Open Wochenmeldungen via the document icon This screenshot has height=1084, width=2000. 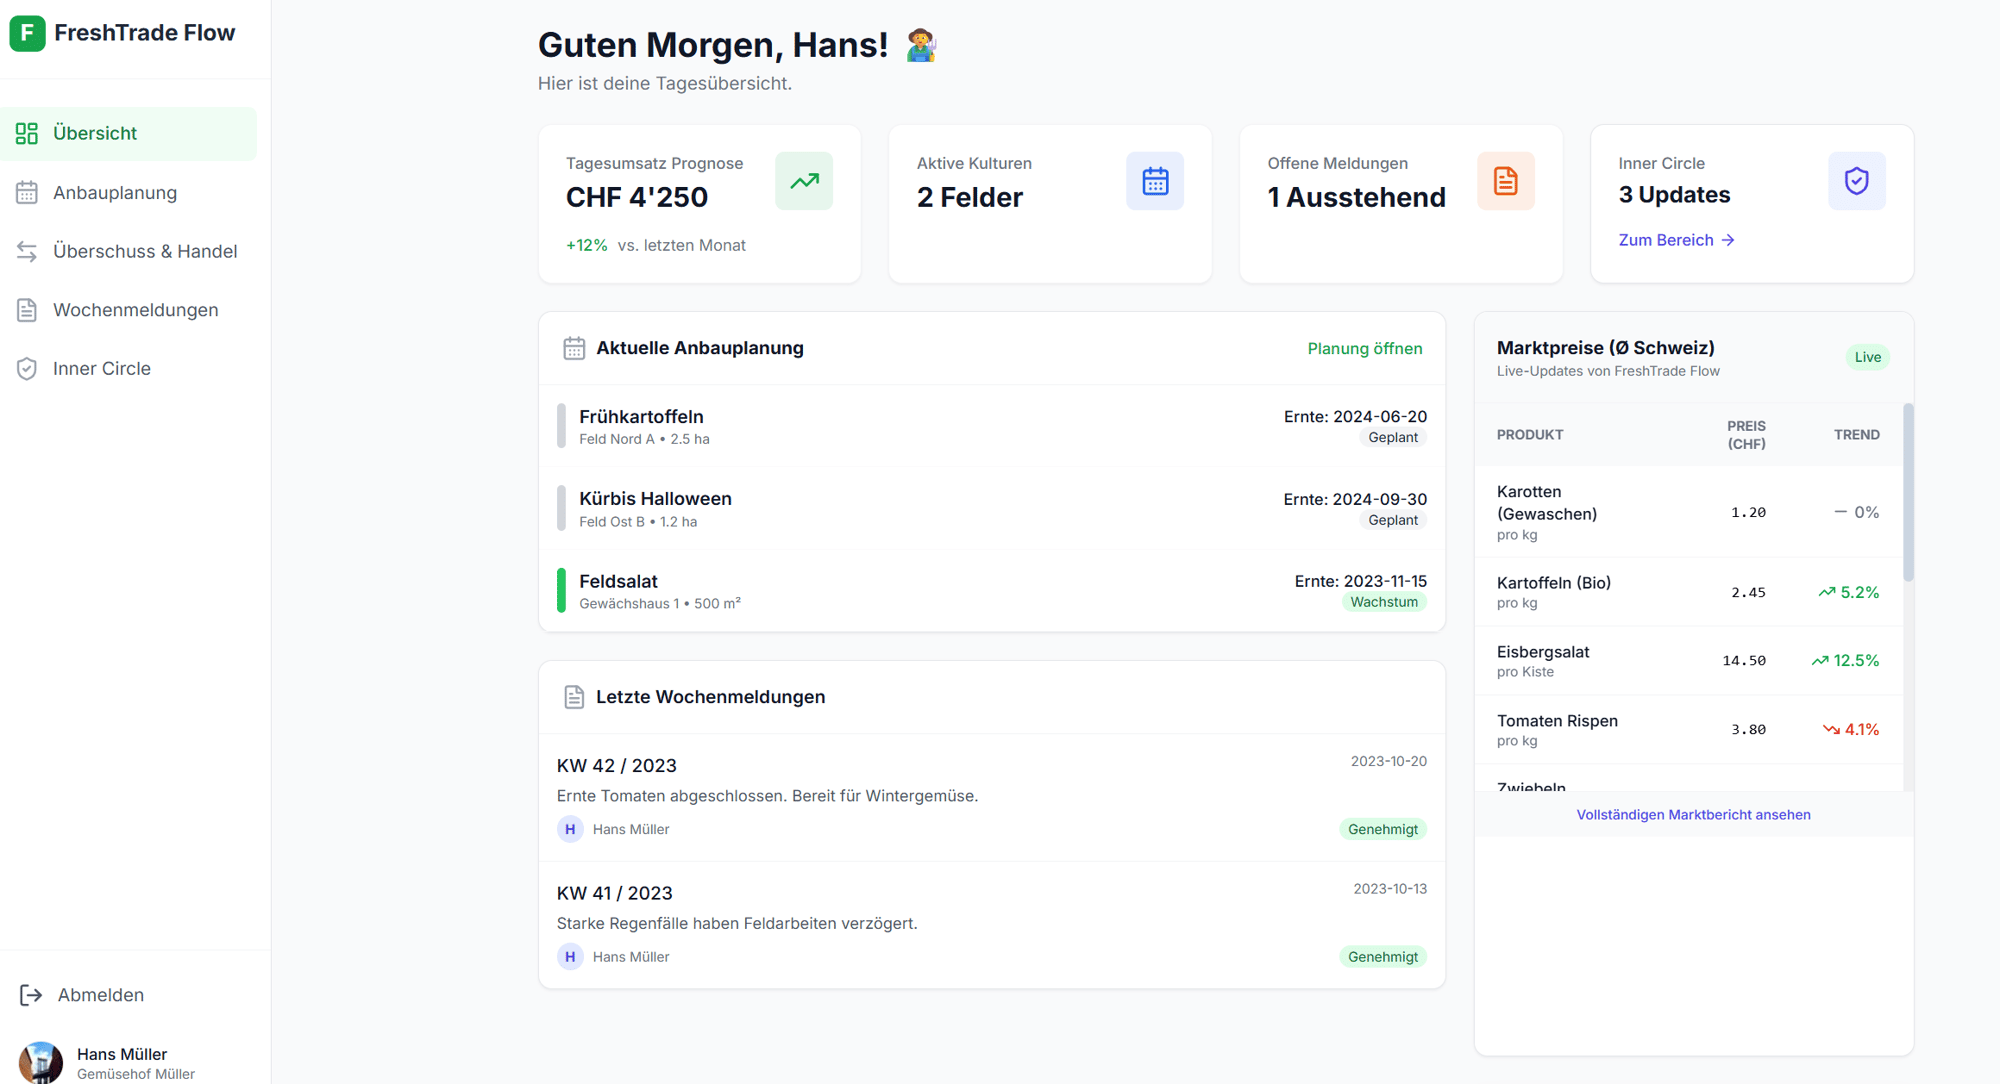tap(27, 310)
